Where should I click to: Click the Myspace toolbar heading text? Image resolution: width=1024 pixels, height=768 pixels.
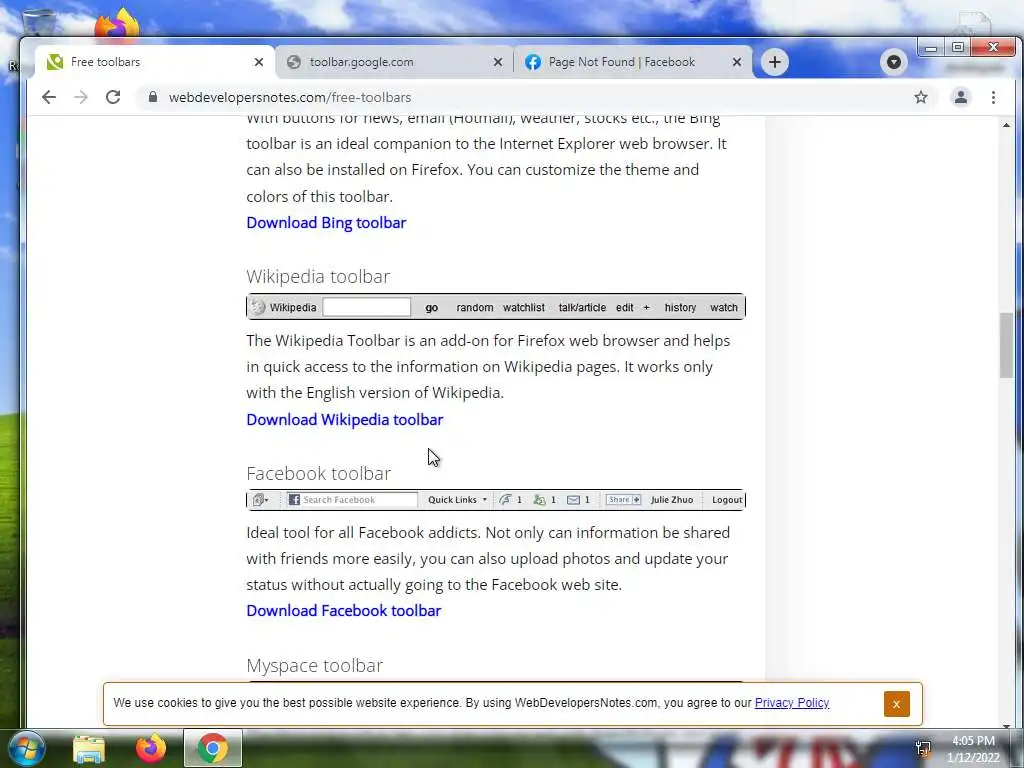tap(314, 665)
